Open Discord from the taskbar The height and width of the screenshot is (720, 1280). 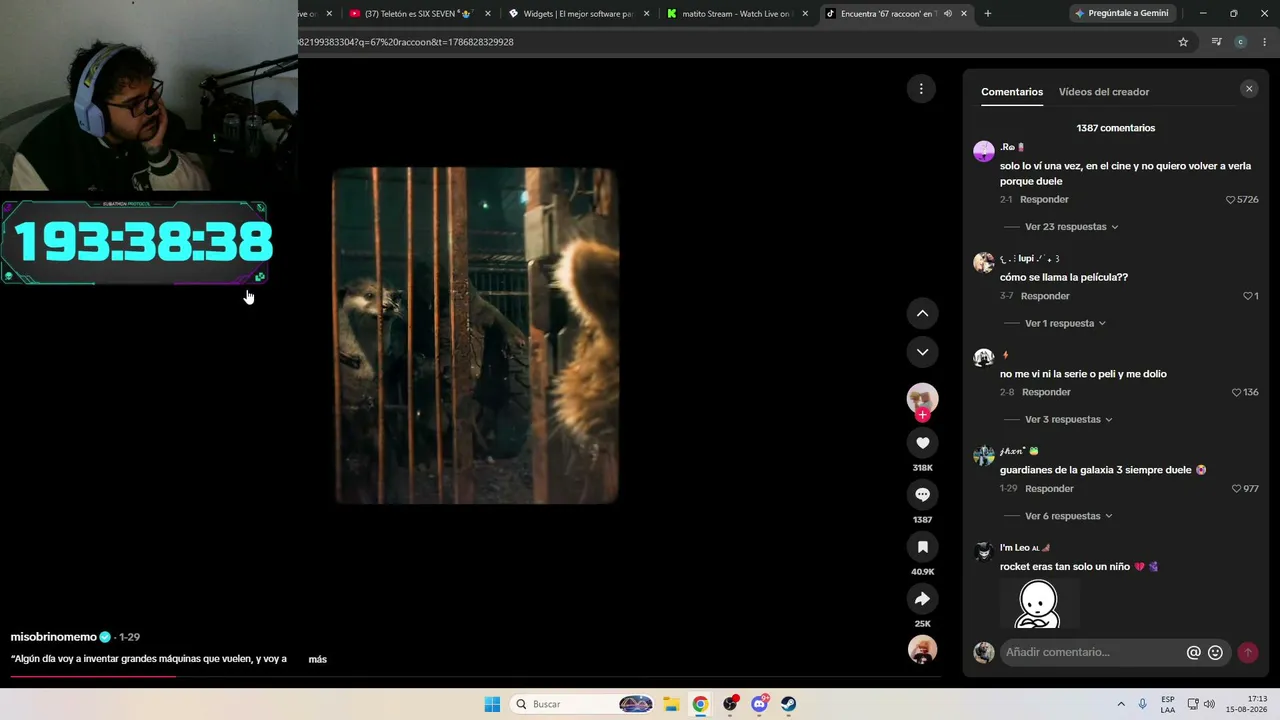coord(759,704)
